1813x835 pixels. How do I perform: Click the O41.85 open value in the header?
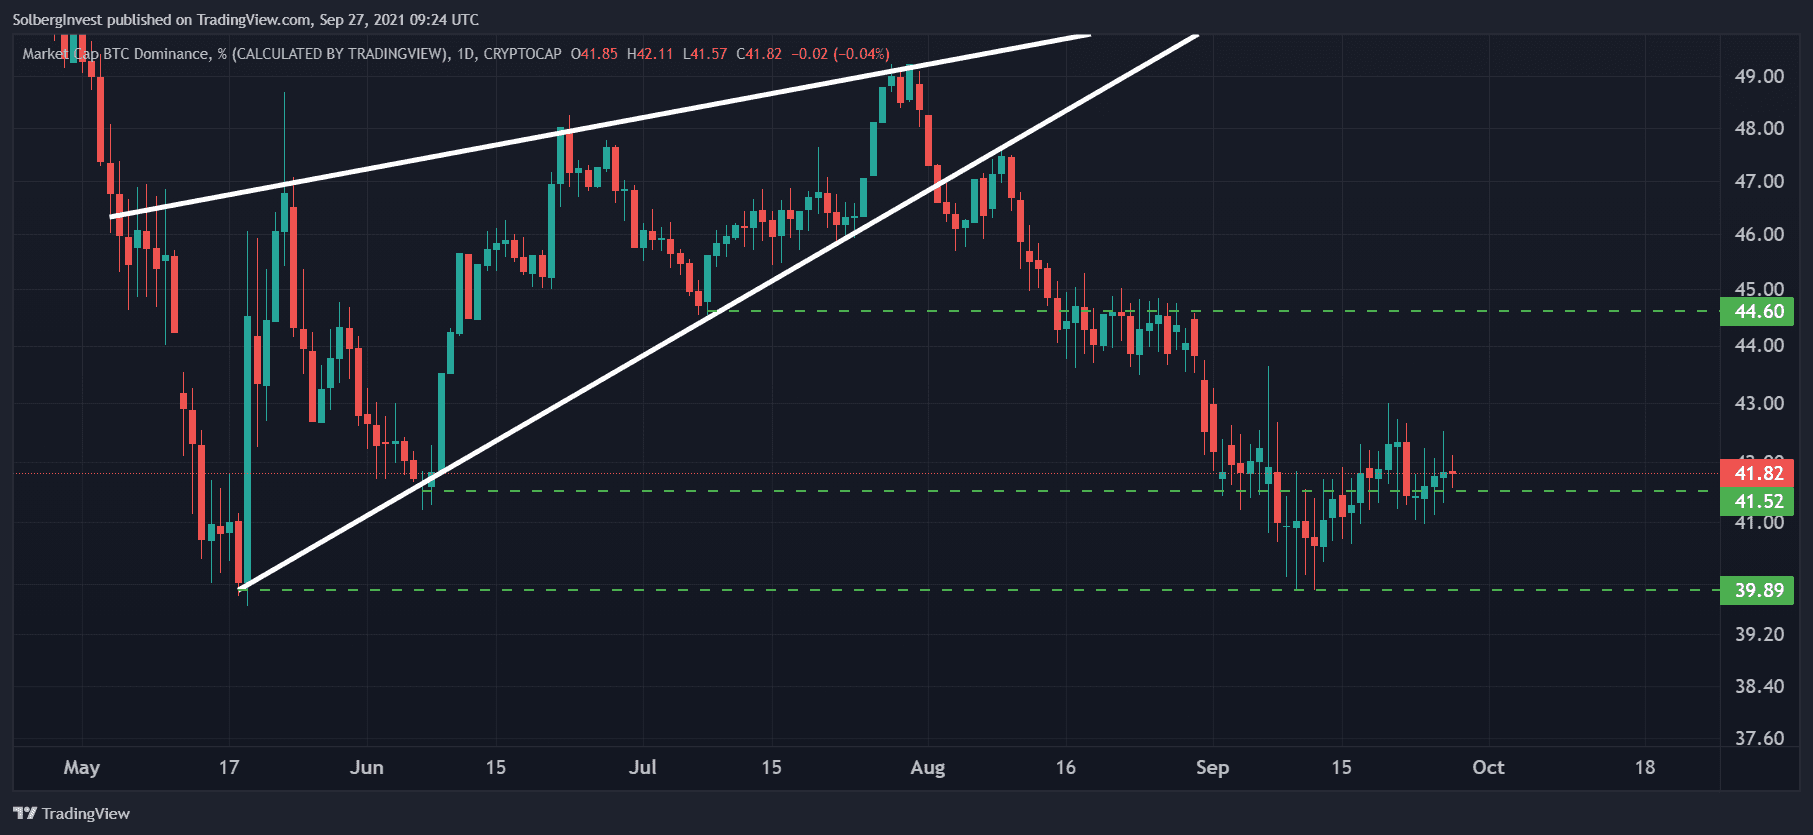(594, 54)
